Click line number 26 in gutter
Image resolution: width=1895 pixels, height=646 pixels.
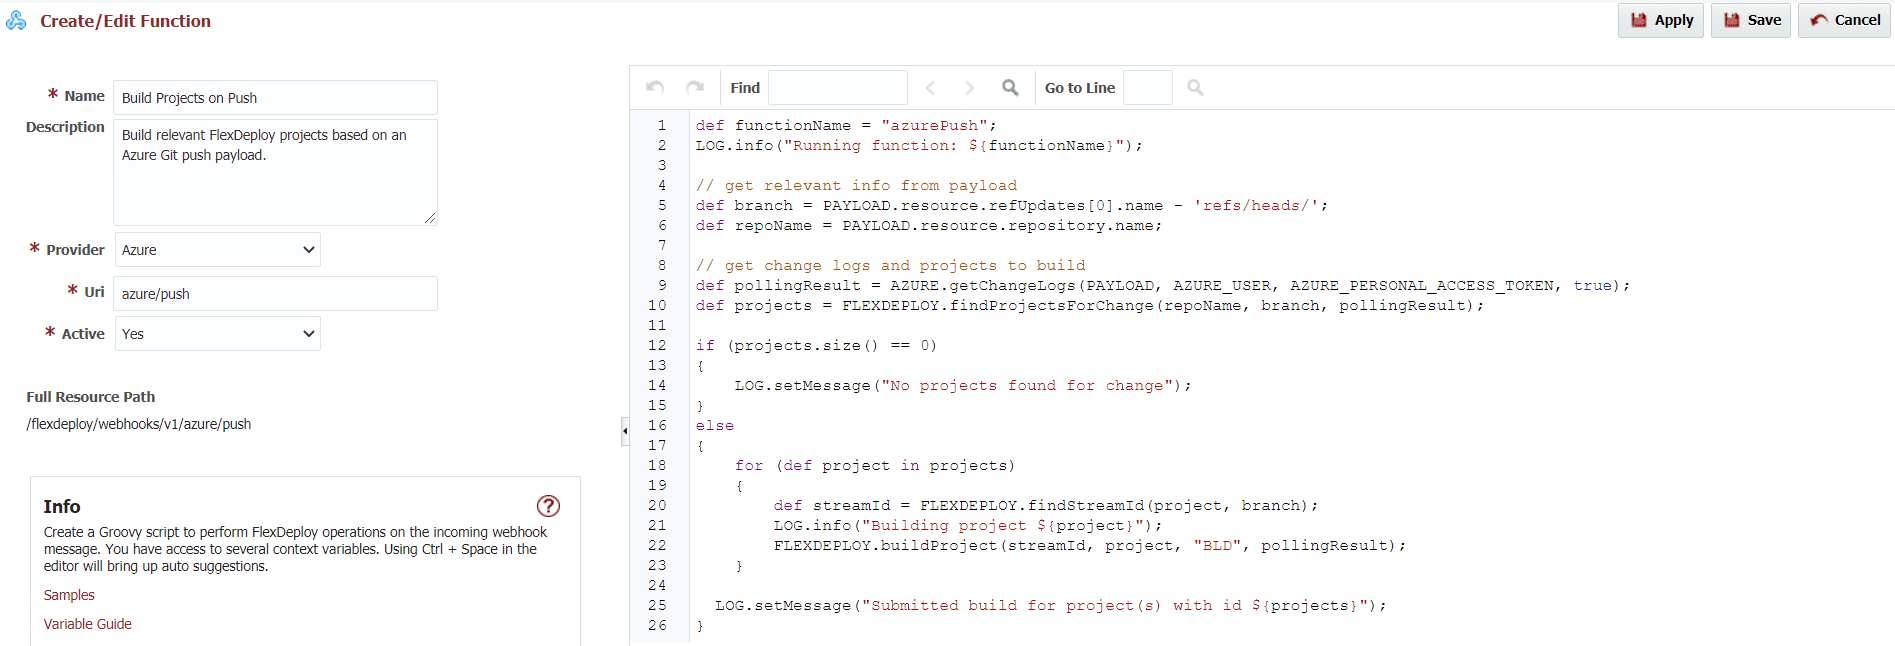657,625
